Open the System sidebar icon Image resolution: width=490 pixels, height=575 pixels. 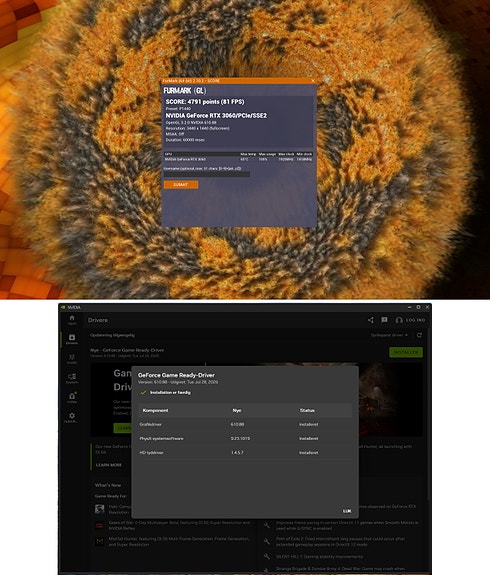pyautogui.click(x=72, y=378)
